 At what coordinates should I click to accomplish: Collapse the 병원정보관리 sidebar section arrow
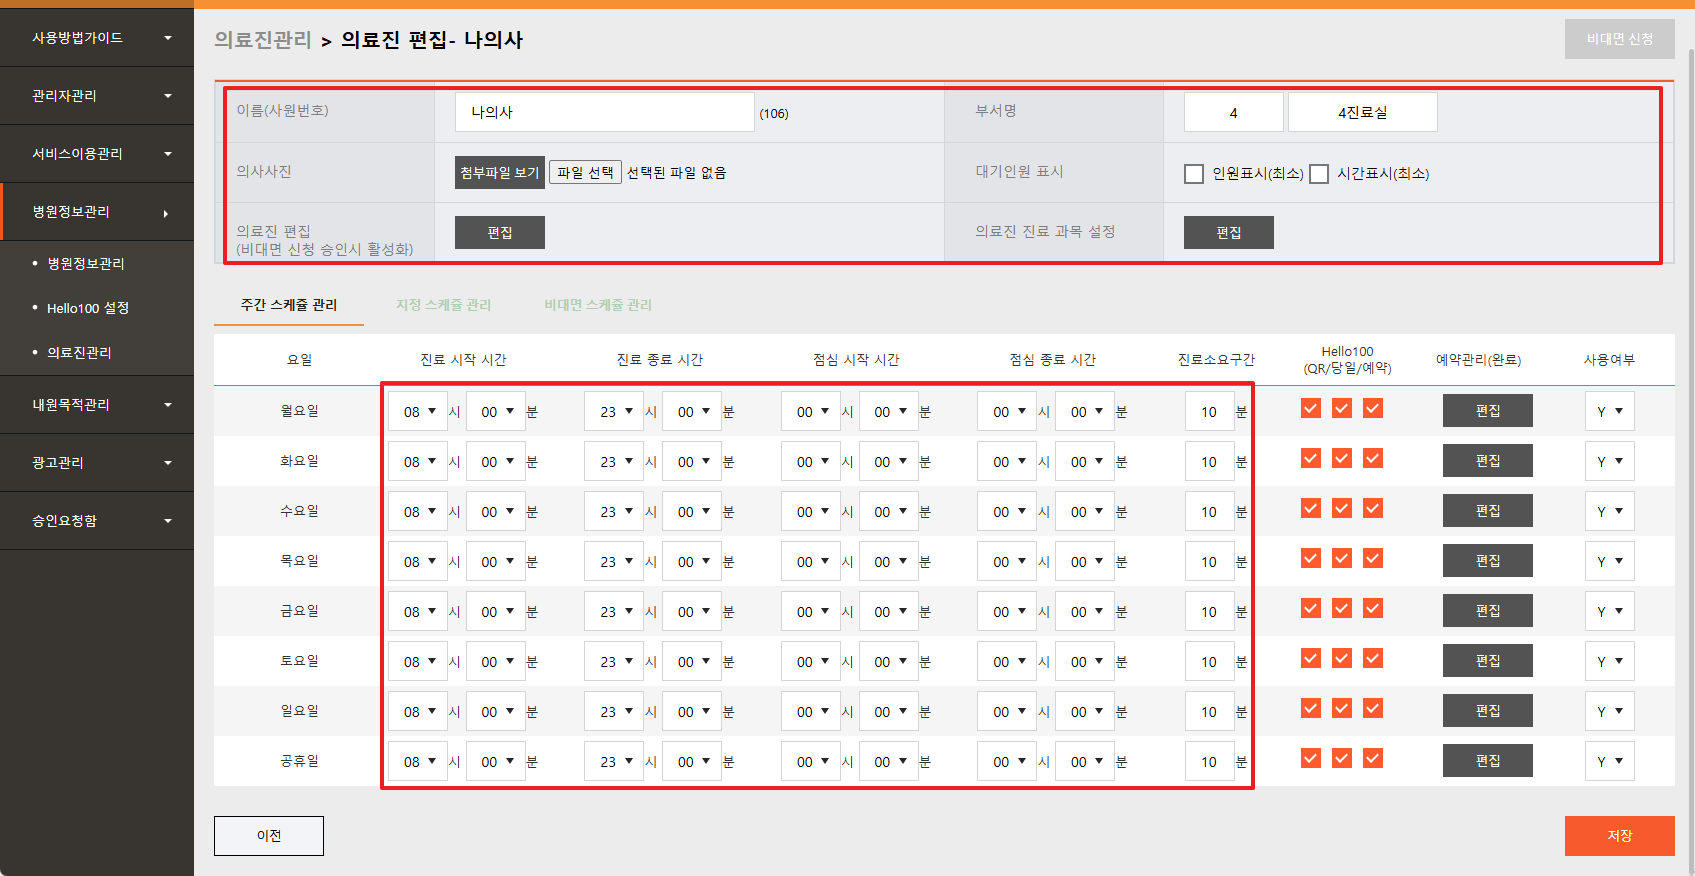(166, 213)
